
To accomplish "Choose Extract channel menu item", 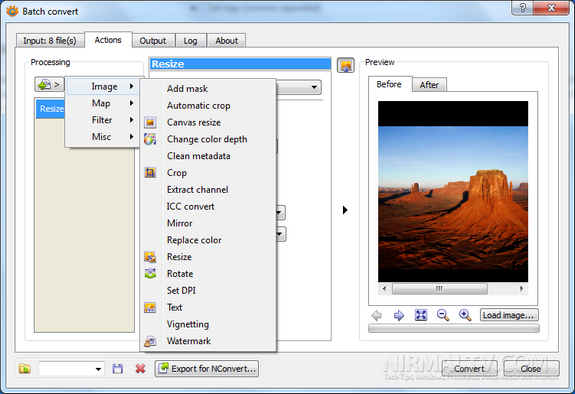I will pyautogui.click(x=208, y=190).
